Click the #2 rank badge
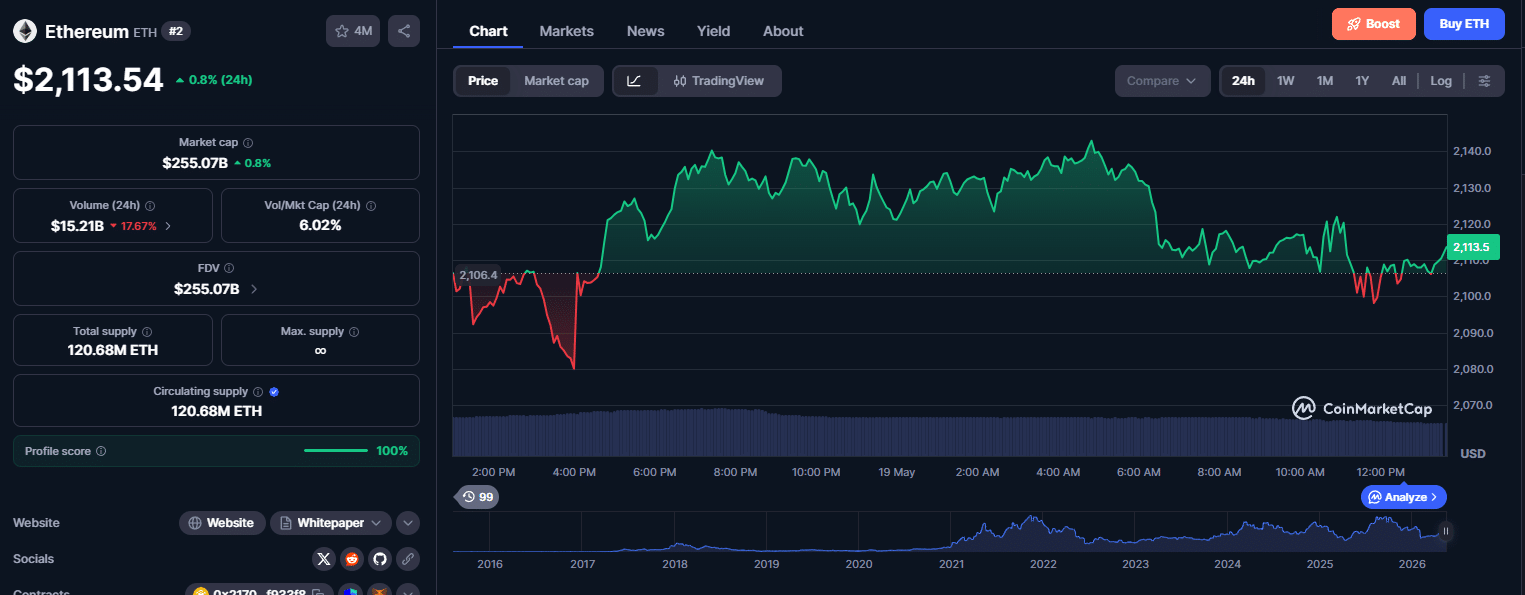Screen dimensions: 1525x595 point(176,31)
